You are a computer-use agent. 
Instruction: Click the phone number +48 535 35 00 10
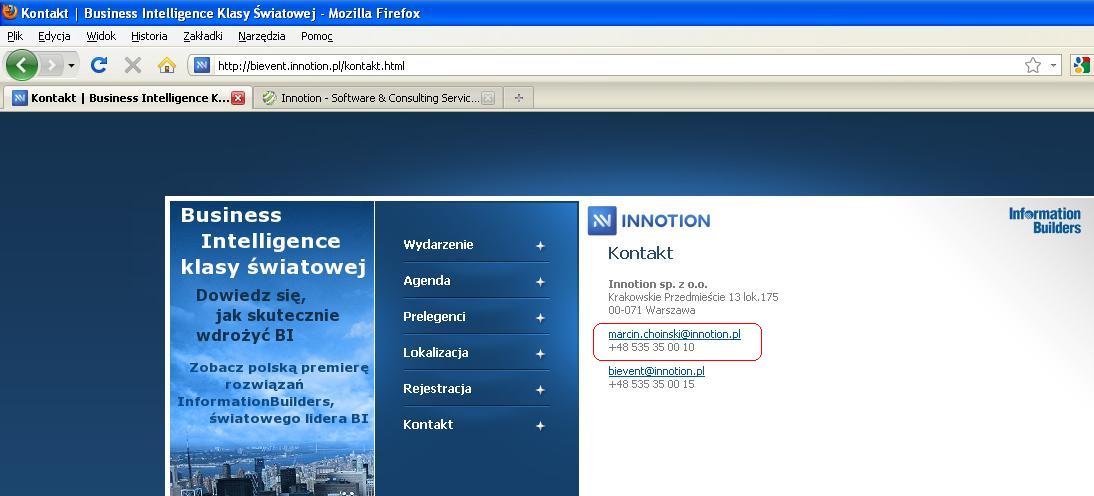[x=651, y=347]
